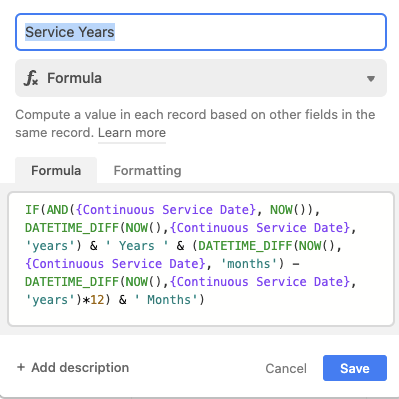Click the field type dropdown arrow
Screen dimensions: 399x399
[371, 79]
